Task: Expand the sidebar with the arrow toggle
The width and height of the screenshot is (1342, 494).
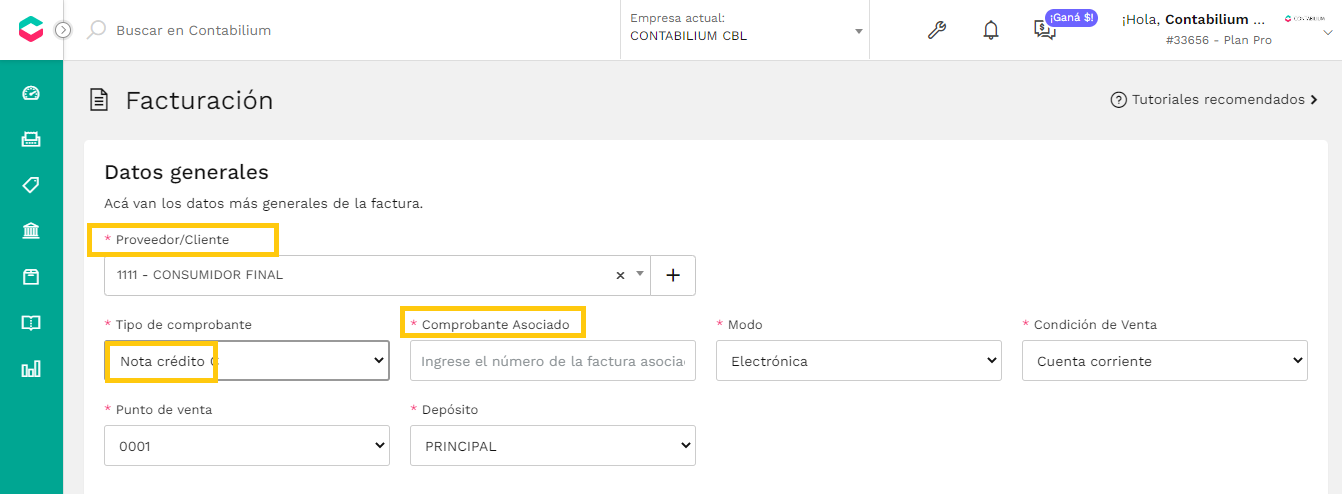Action: [63, 30]
